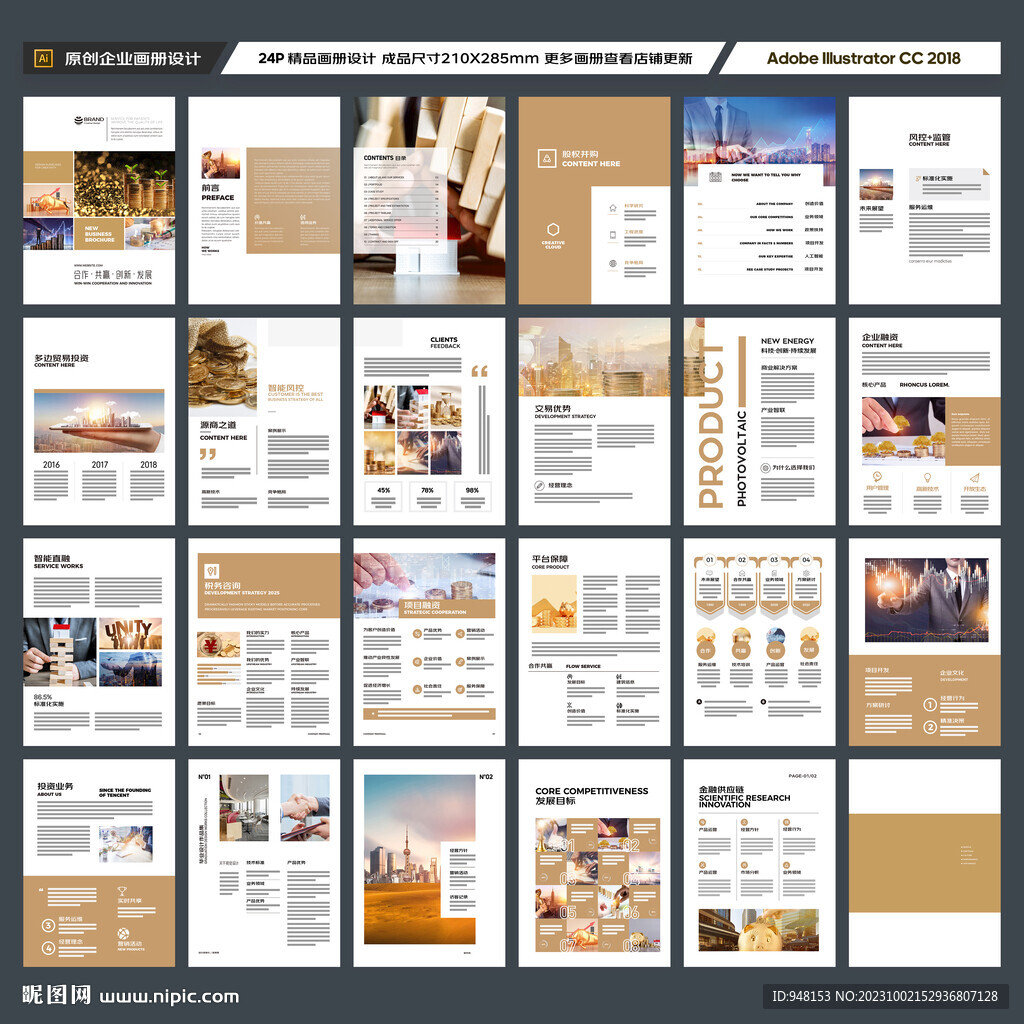Click the globe icon on 股权并购 page
The width and height of the screenshot is (1024, 1024).
tap(613, 264)
